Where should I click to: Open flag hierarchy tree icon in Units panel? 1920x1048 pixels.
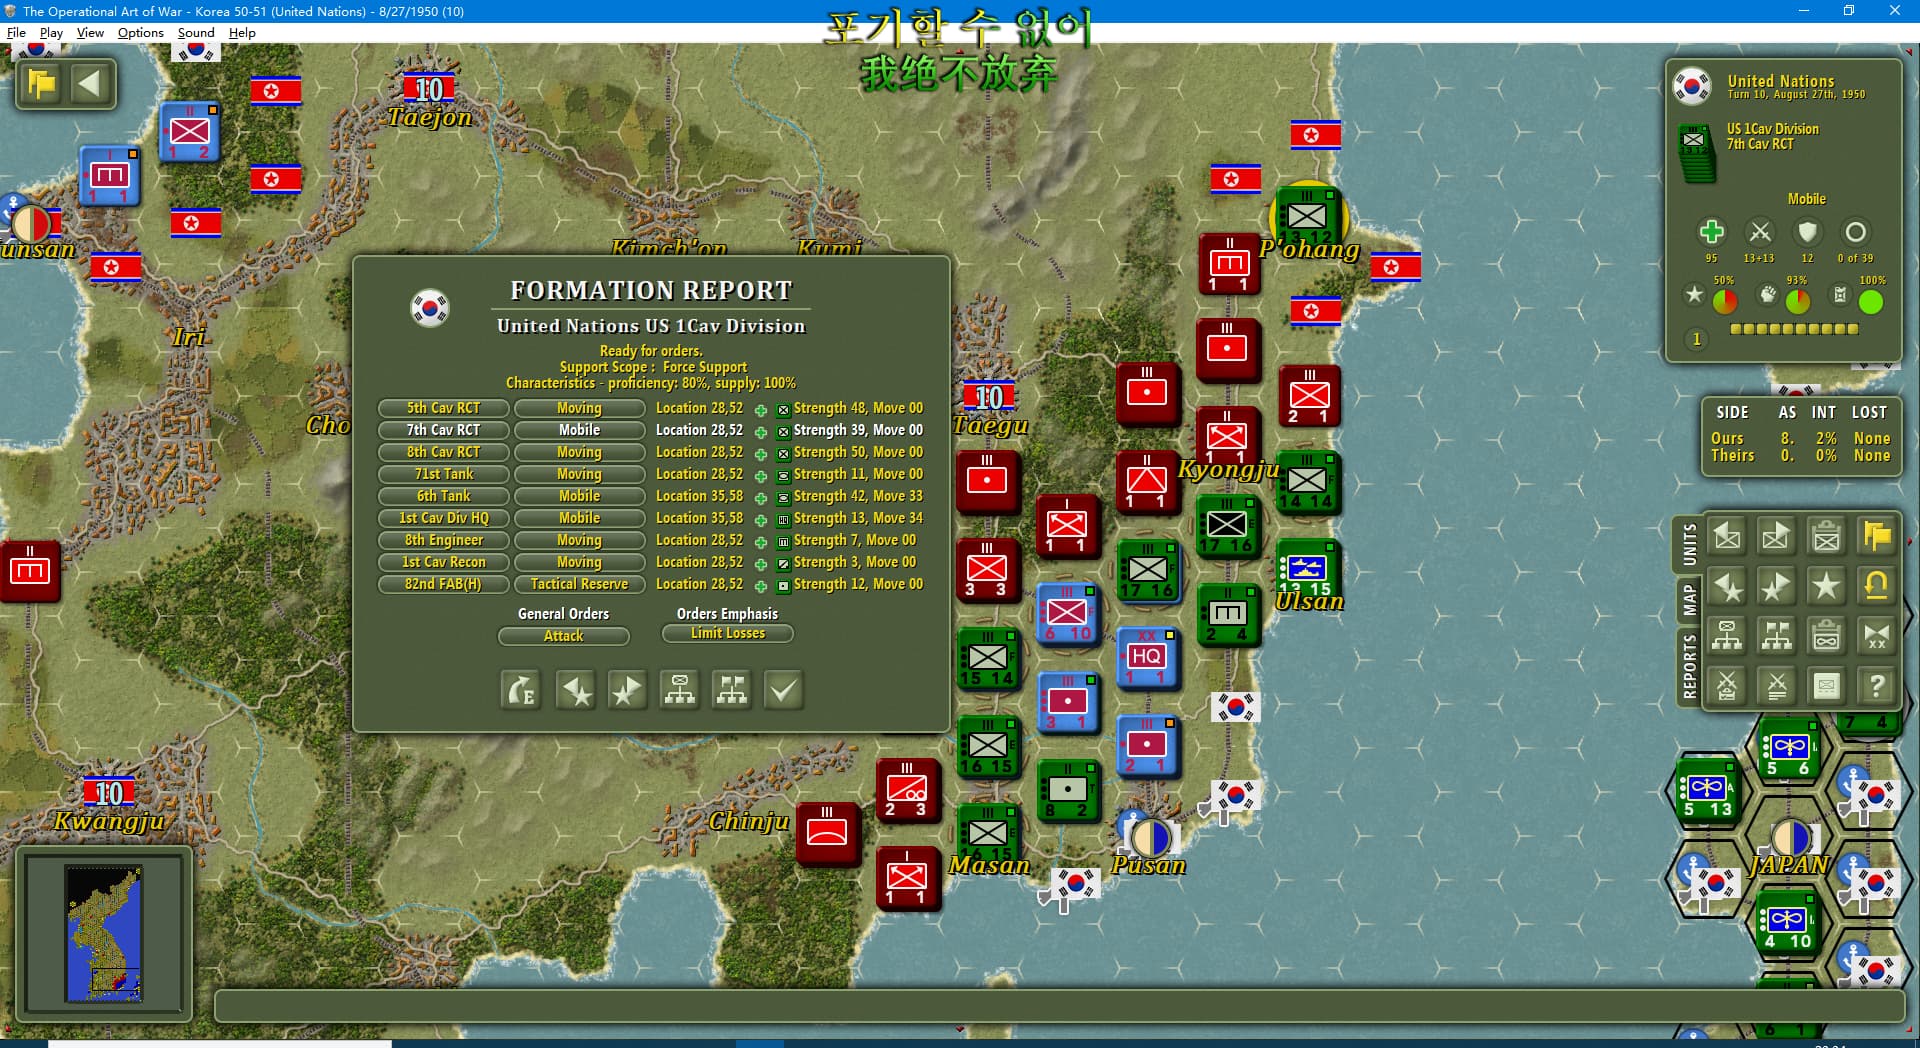pos(1776,636)
